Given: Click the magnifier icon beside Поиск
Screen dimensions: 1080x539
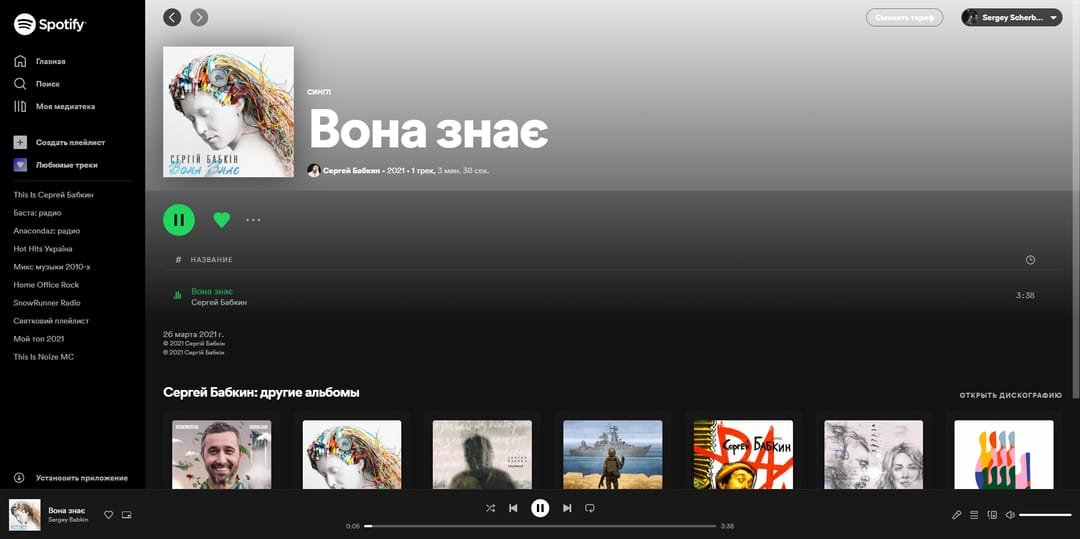Looking at the screenshot, I should (x=20, y=84).
